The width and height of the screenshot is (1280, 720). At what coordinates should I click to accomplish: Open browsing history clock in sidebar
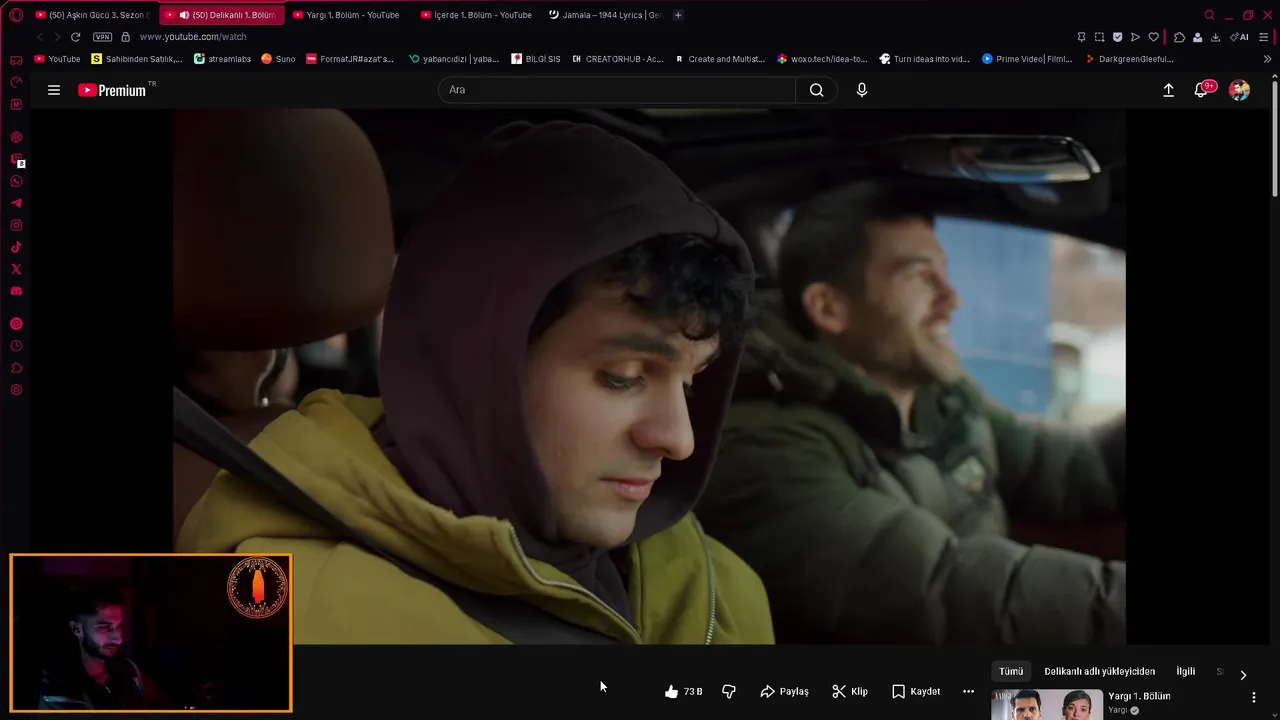16,346
